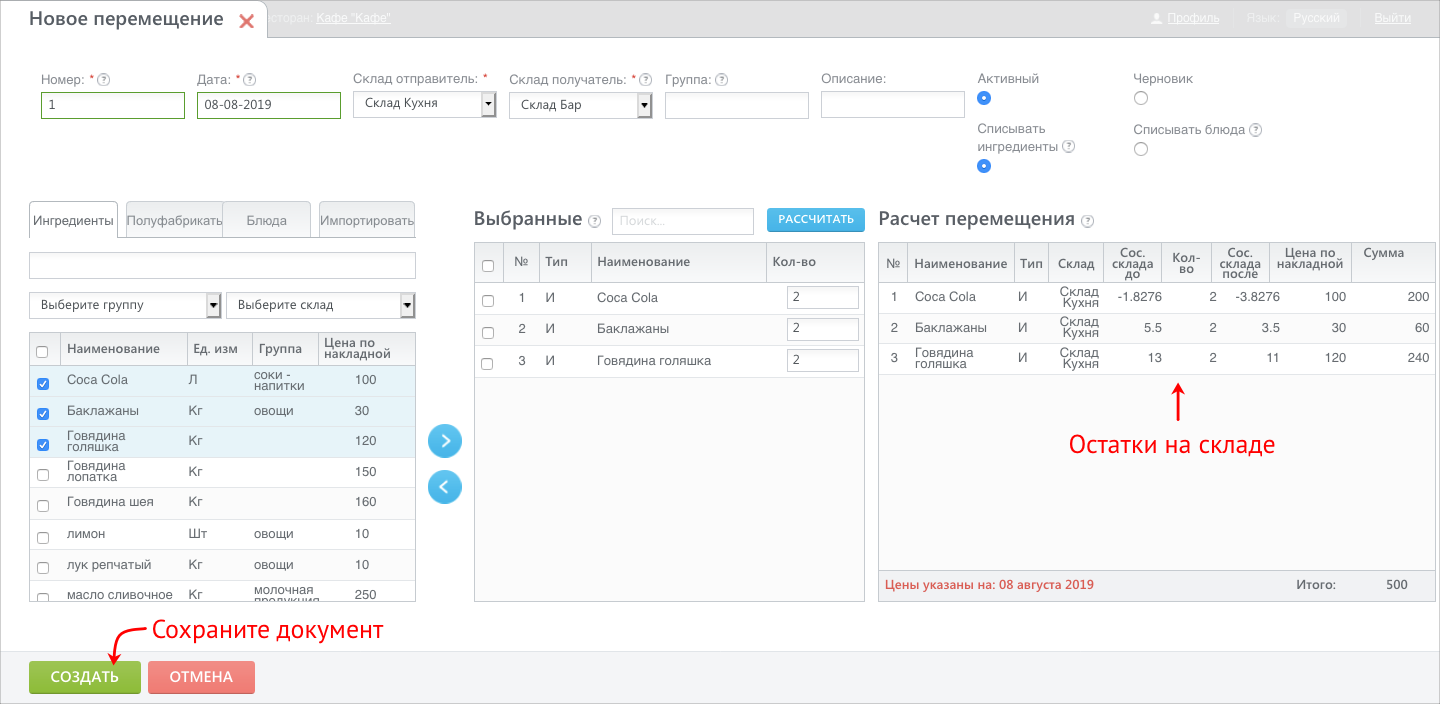This screenshot has height=704, width=1440.
Task: Switch to Полуфабрикаты tab
Action: tap(174, 220)
